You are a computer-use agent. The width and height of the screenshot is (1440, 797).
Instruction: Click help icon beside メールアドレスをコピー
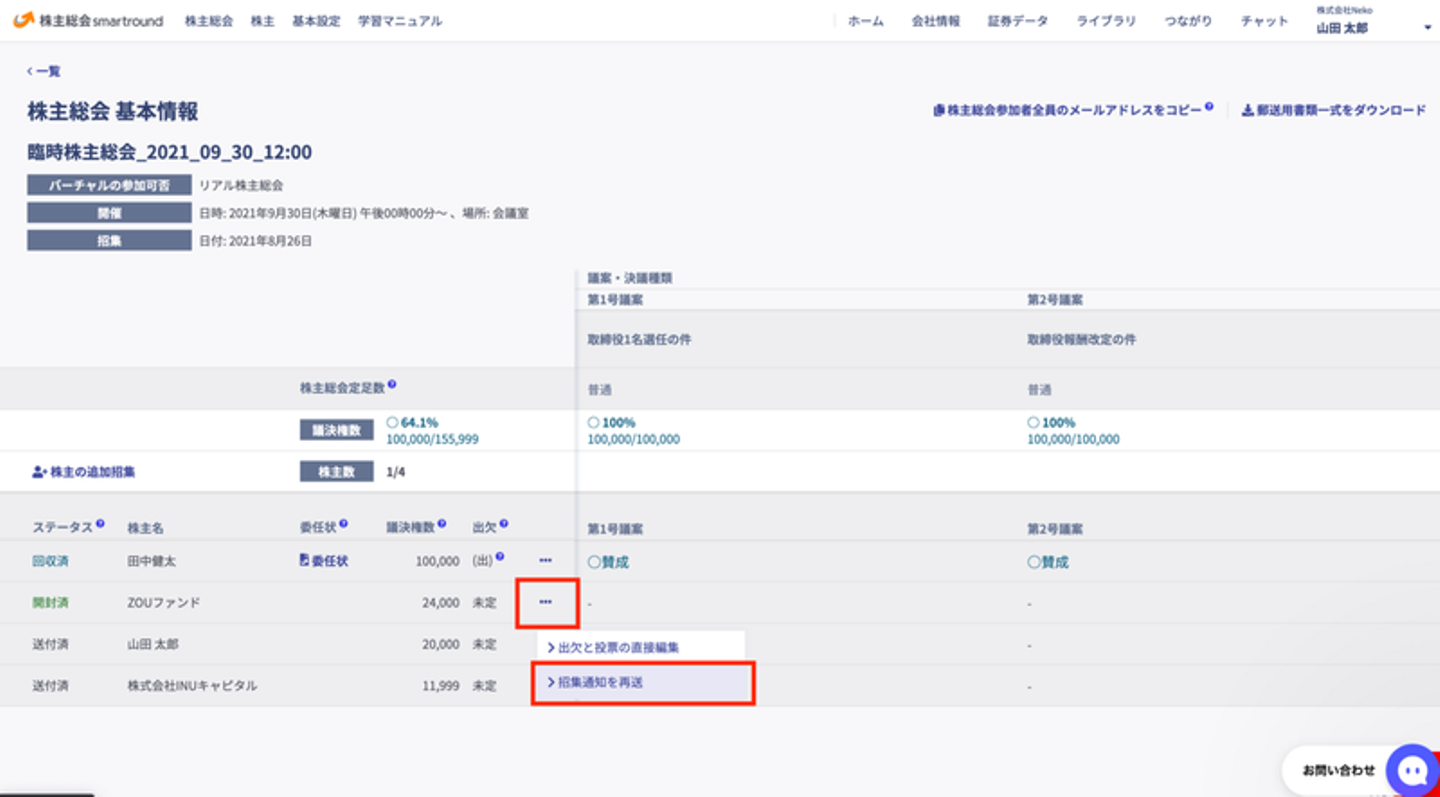pyautogui.click(x=1209, y=106)
